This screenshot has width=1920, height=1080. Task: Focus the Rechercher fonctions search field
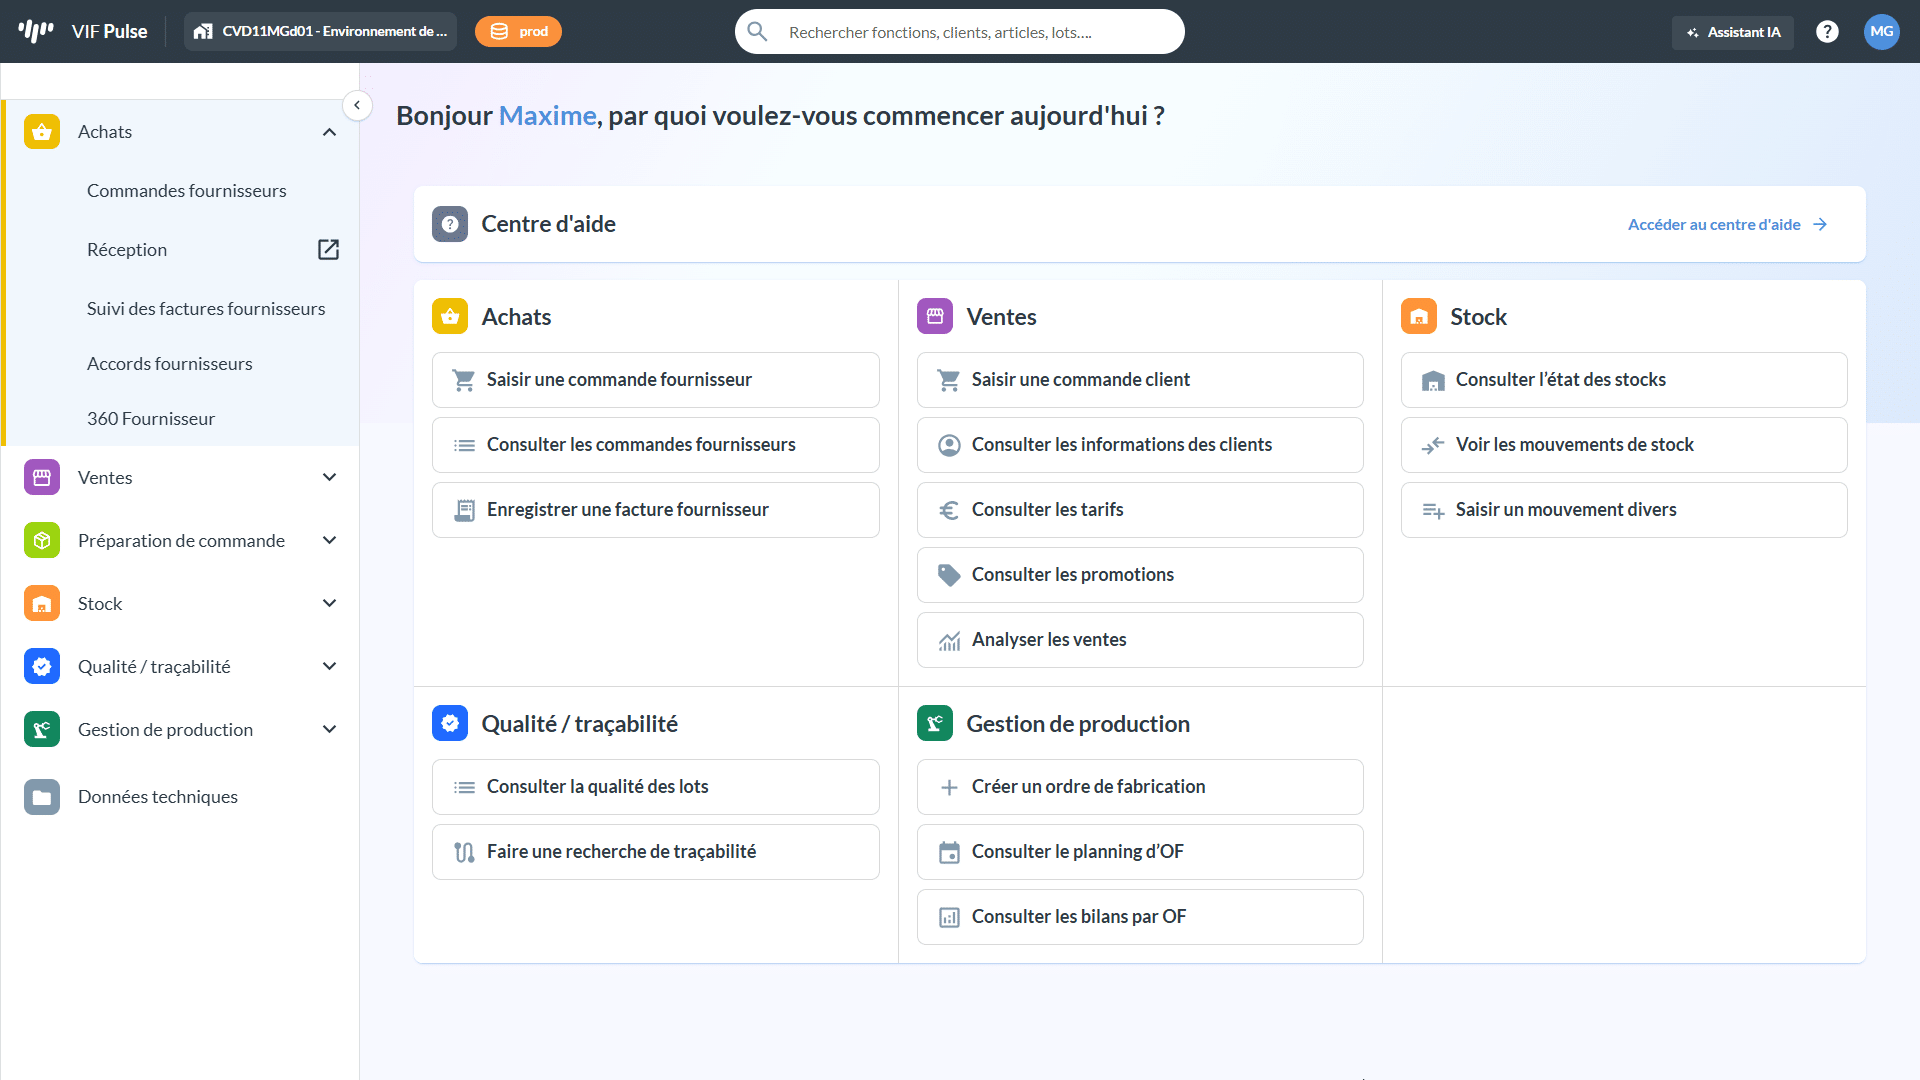coord(960,32)
